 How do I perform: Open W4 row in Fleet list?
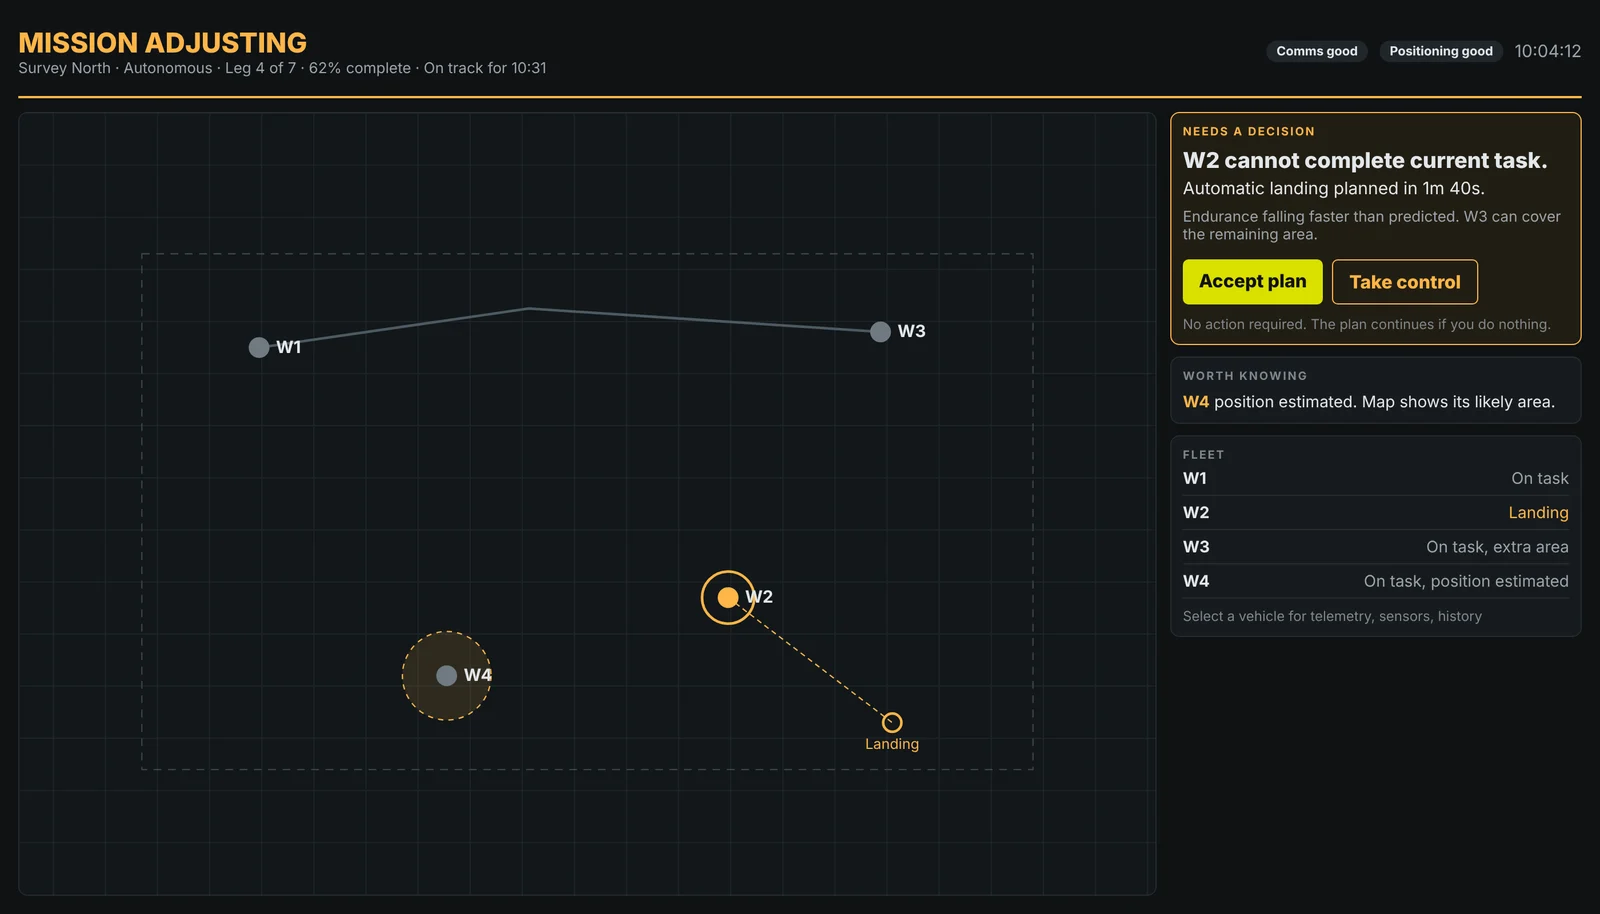tap(1375, 581)
